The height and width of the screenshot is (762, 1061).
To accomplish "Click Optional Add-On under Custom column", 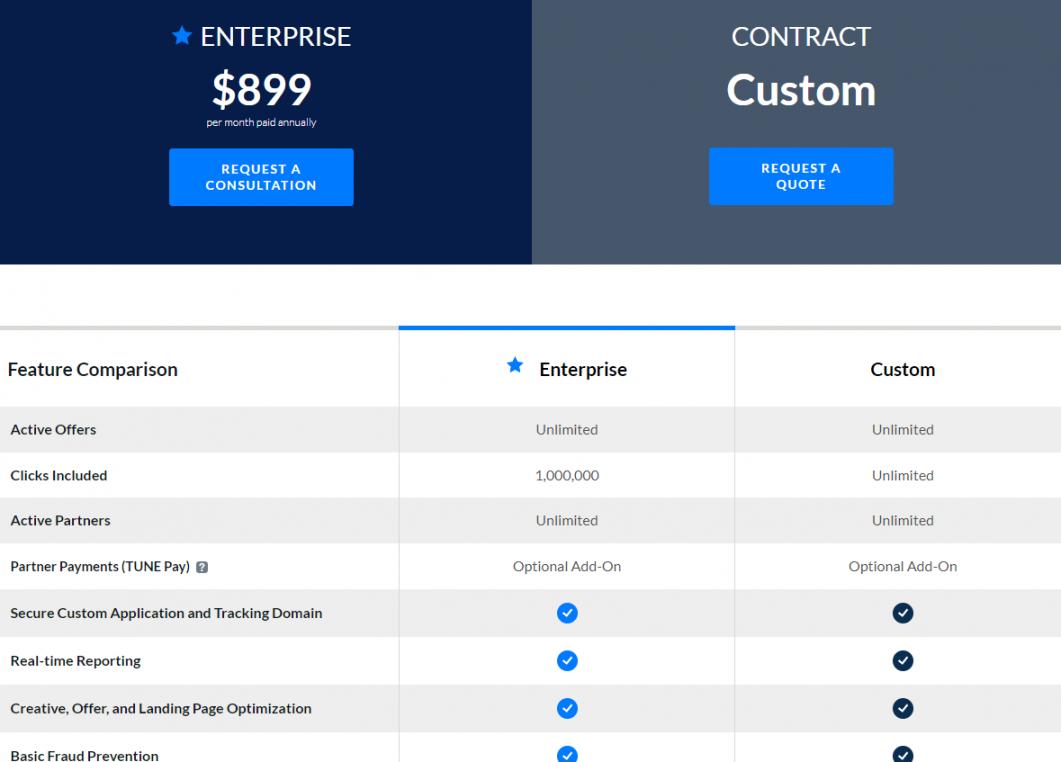I will 902,566.
